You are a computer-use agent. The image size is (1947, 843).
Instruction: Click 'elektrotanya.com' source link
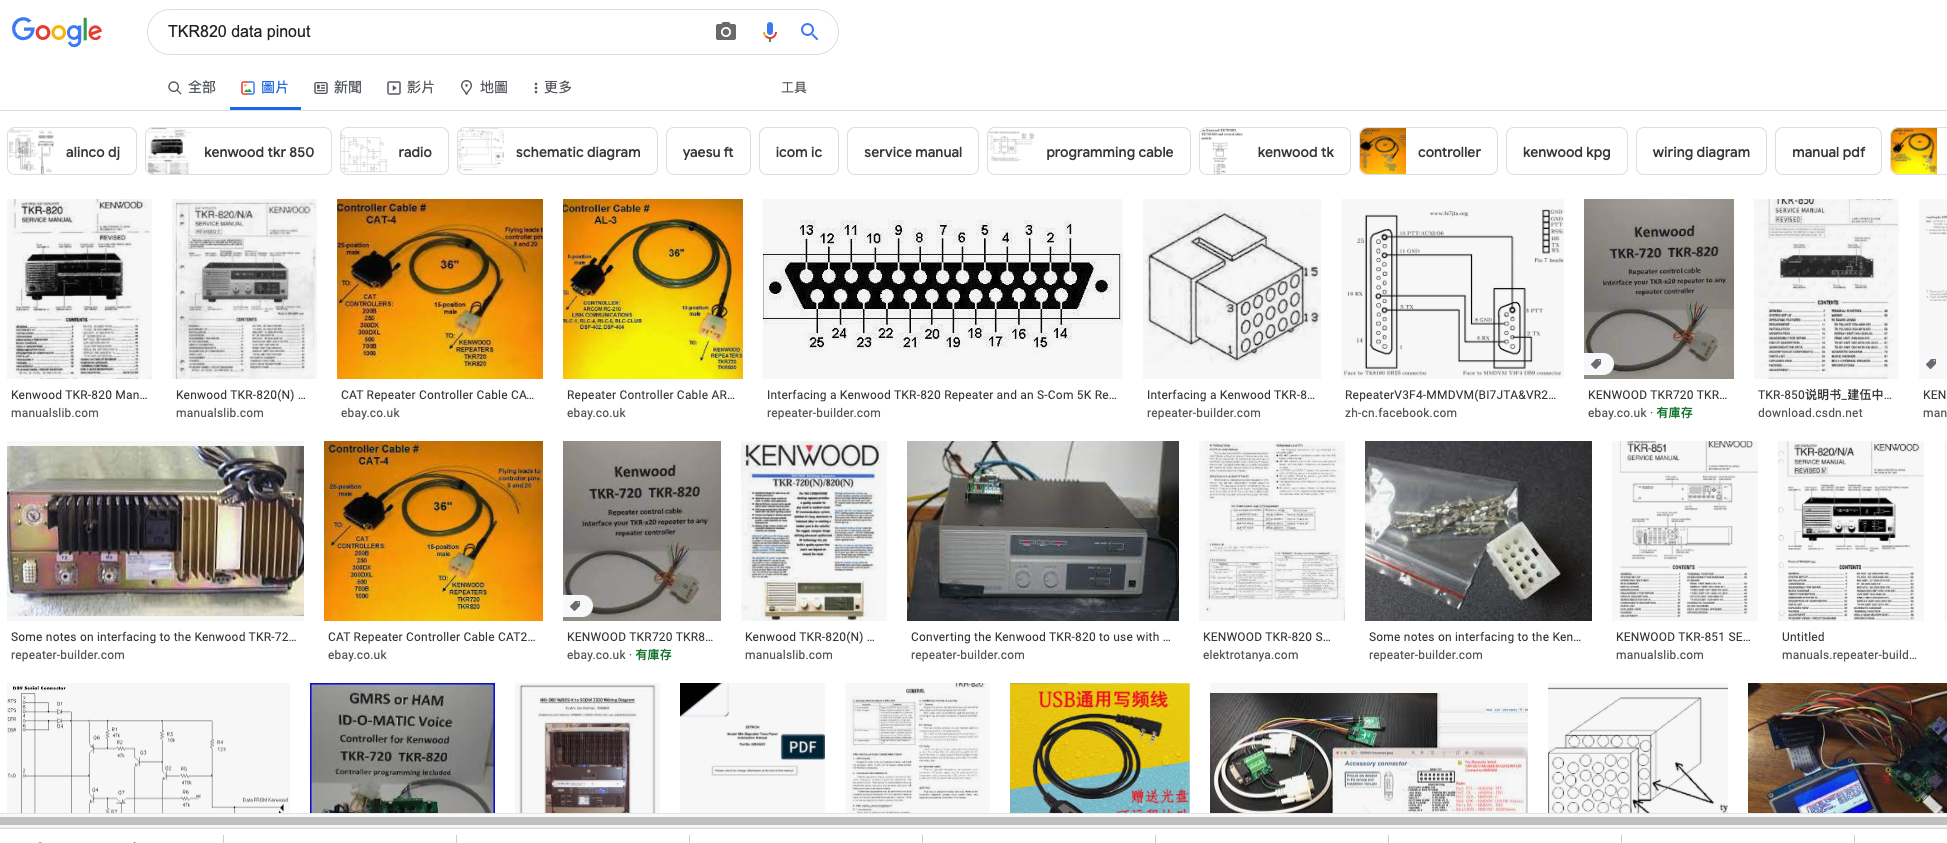[1250, 655]
